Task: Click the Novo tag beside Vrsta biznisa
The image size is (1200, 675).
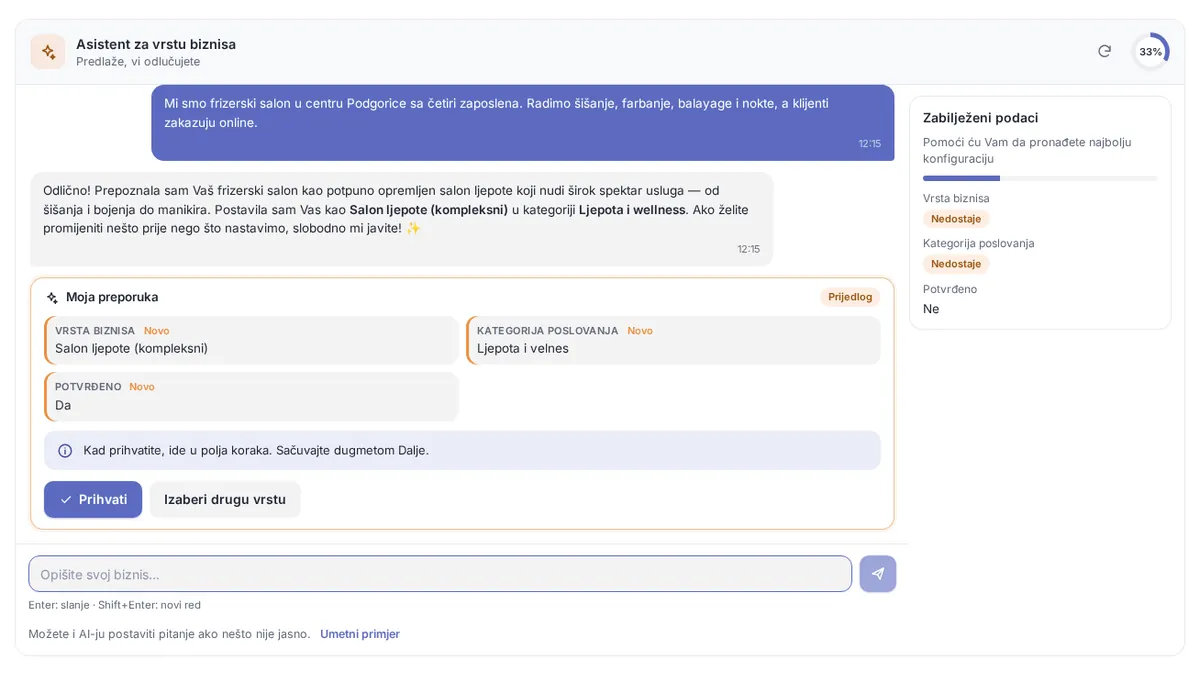Action: coord(157,331)
